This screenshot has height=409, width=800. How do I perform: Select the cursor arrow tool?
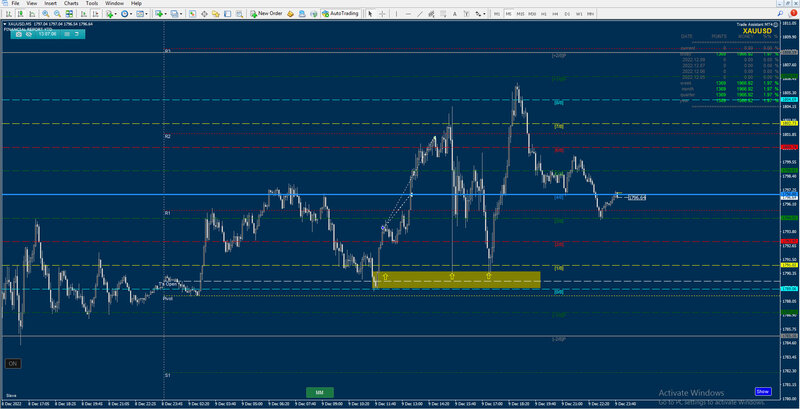coord(370,14)
